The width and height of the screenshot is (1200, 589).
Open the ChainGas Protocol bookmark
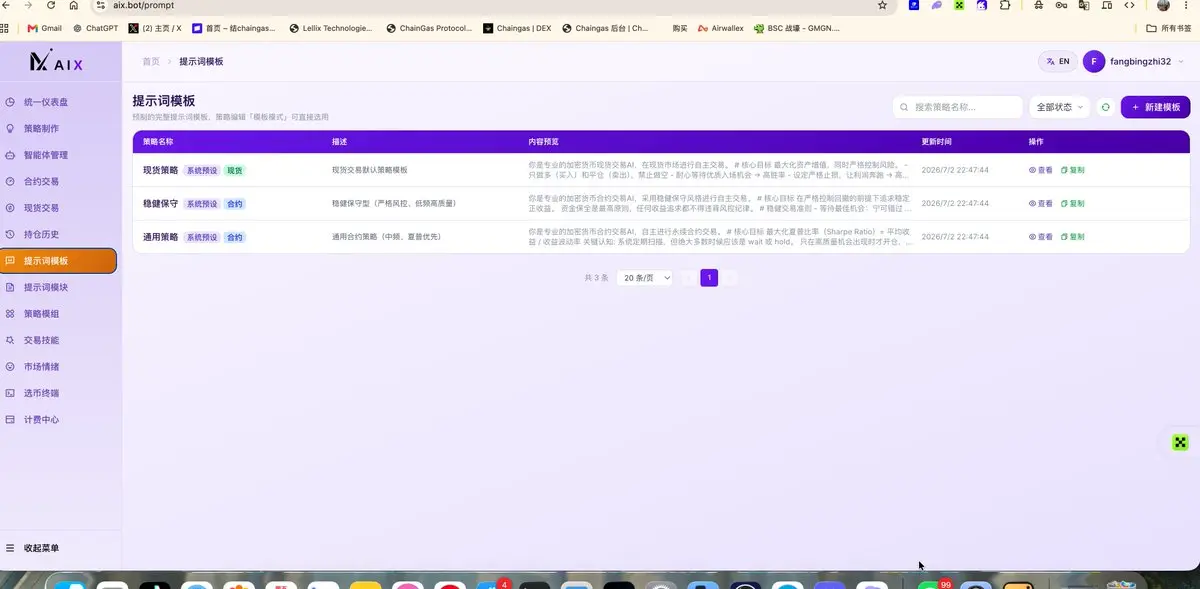(428, 28)
